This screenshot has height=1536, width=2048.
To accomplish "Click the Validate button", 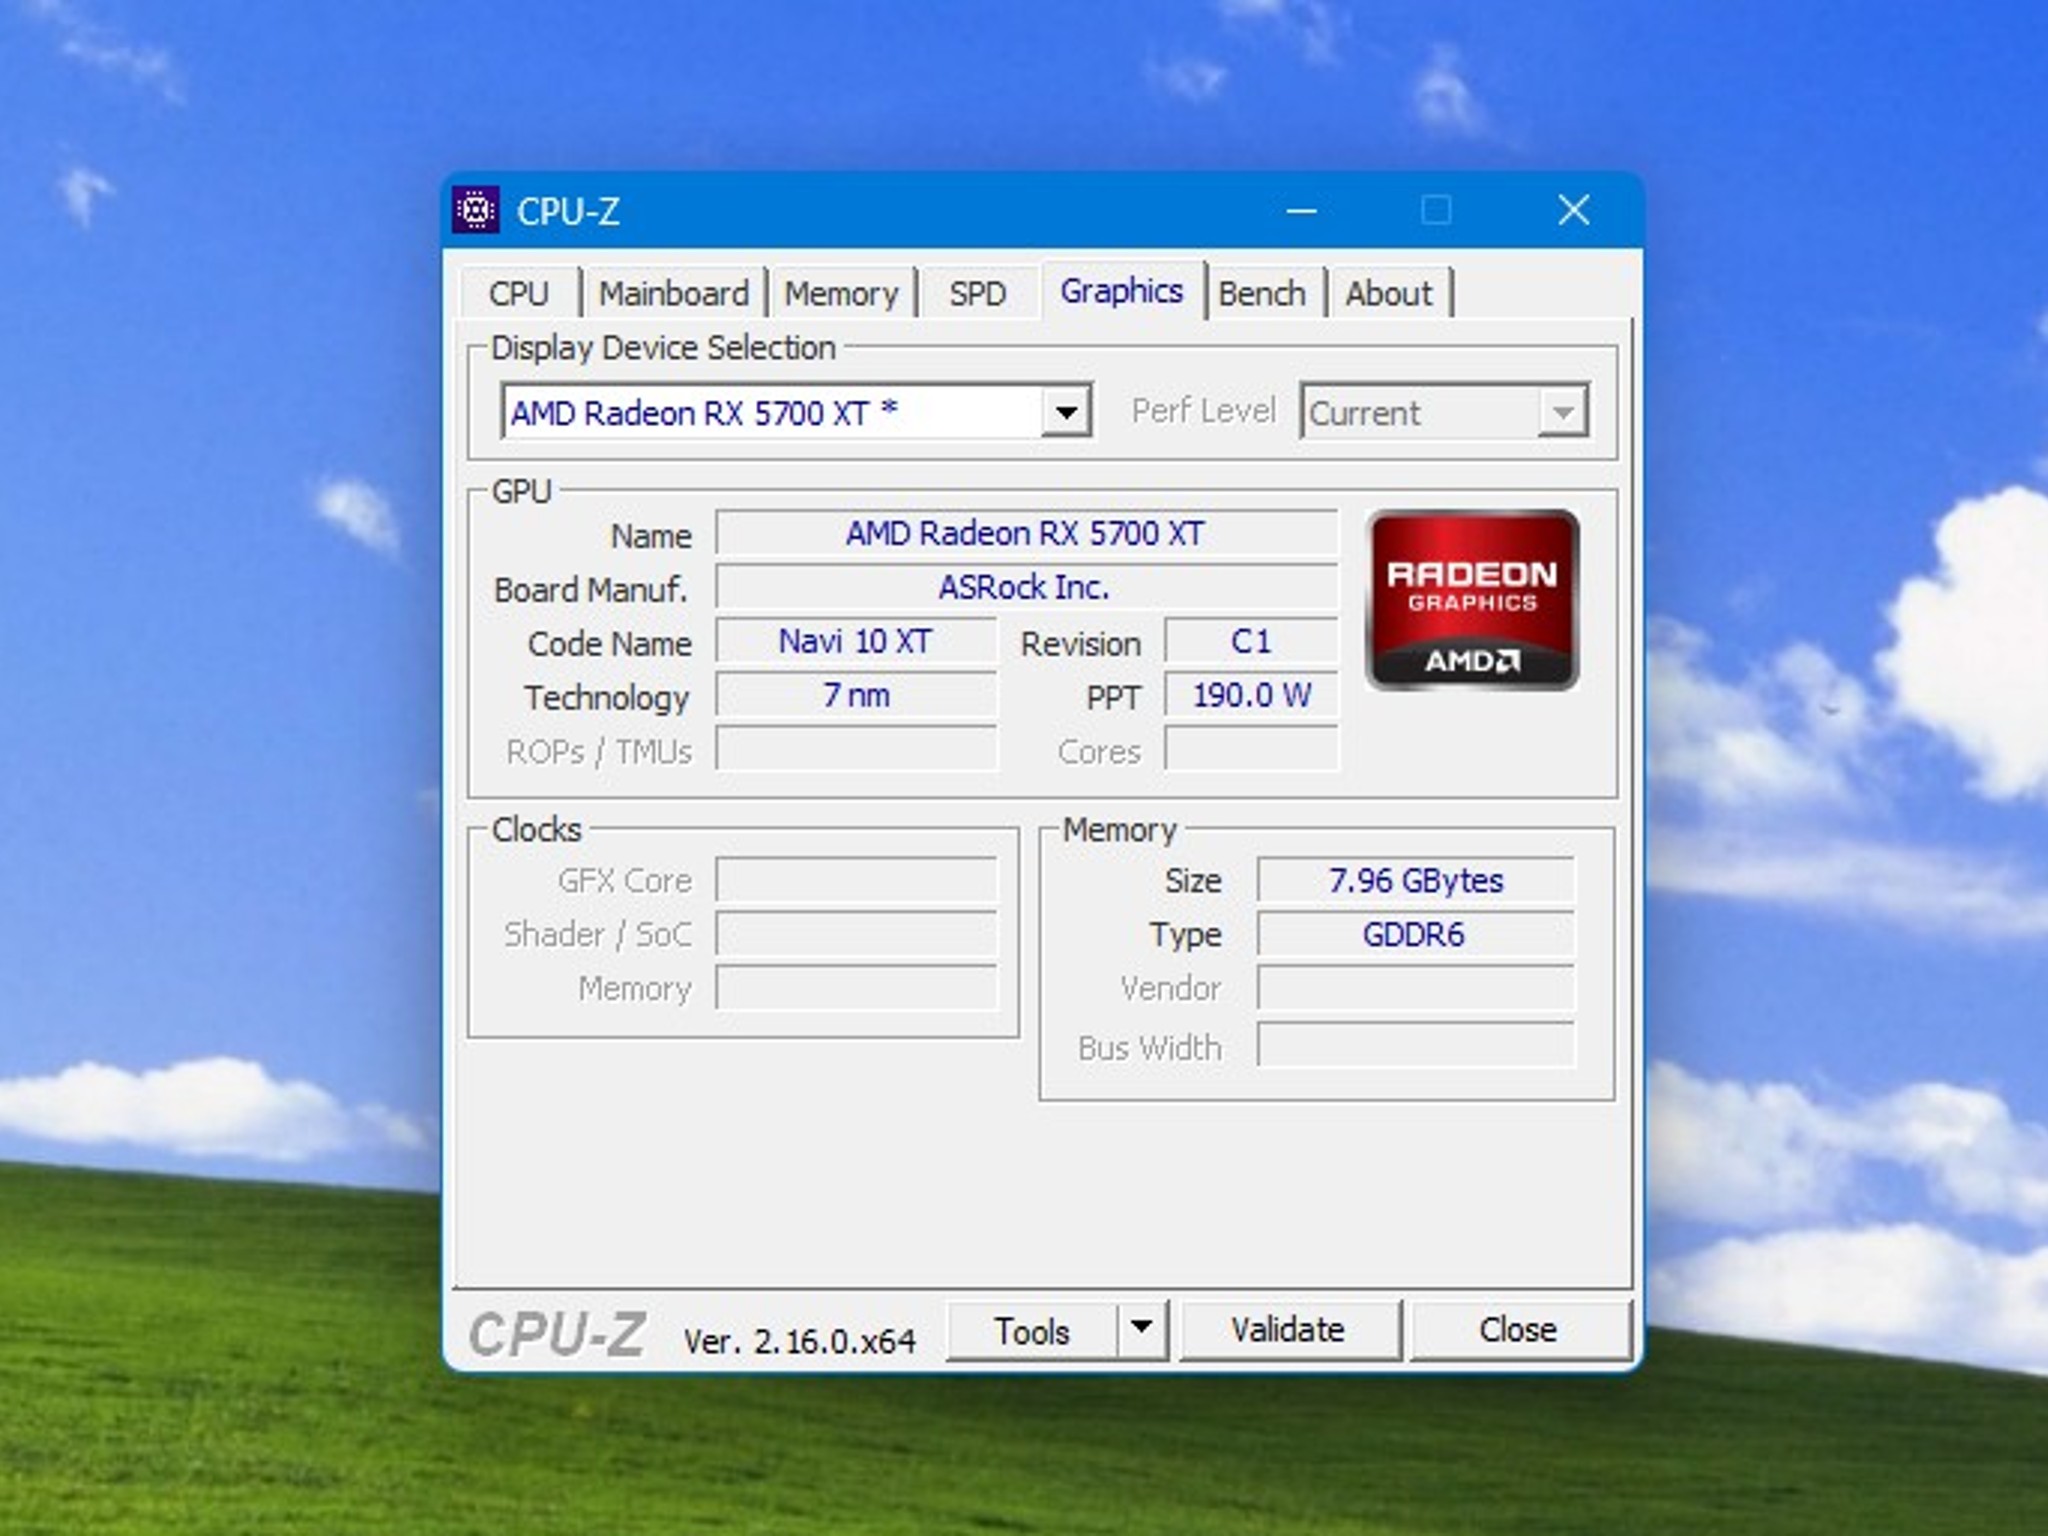I will [x=1289, y=1330].
